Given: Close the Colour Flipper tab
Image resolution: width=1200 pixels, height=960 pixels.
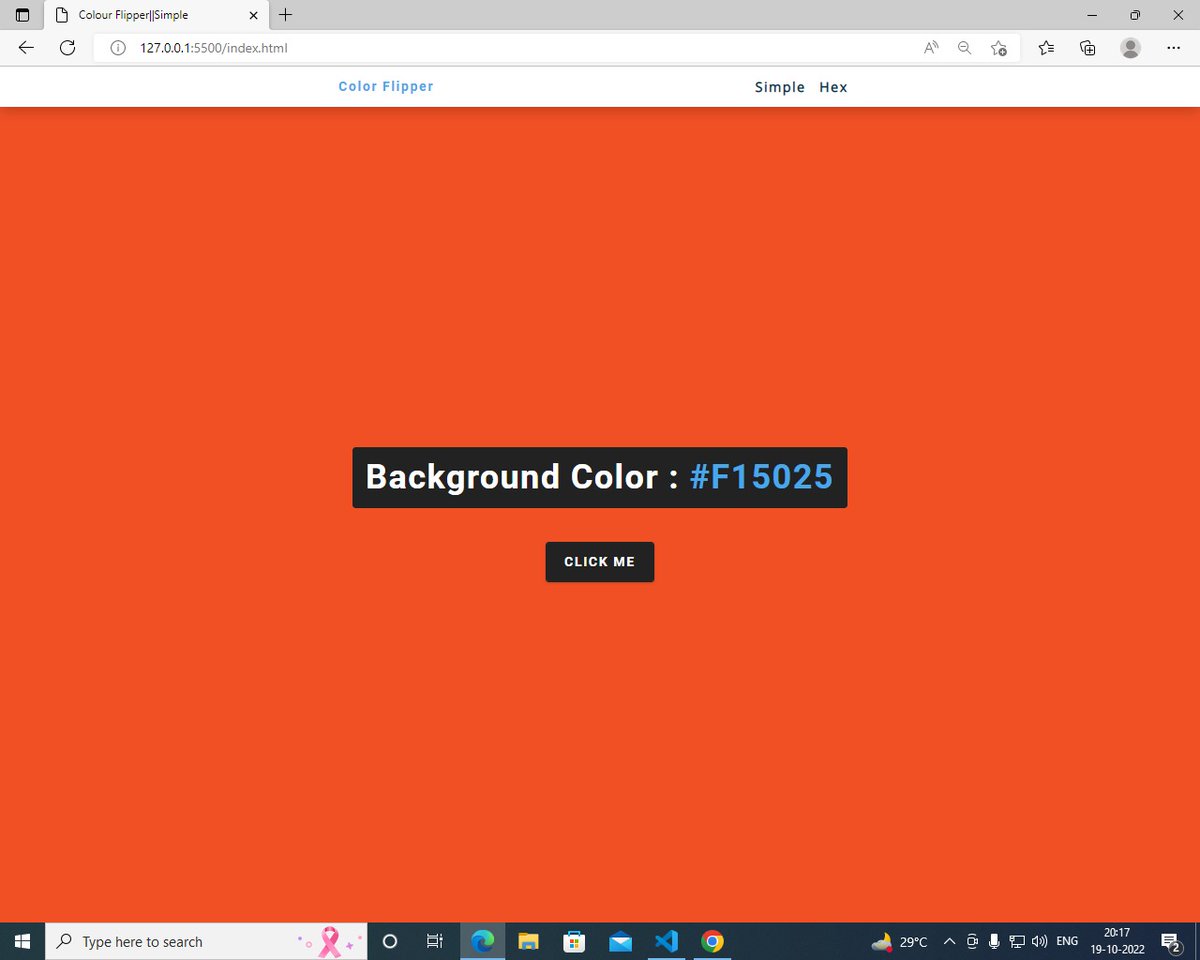Looking at the screenshot, I should [253, 16].
